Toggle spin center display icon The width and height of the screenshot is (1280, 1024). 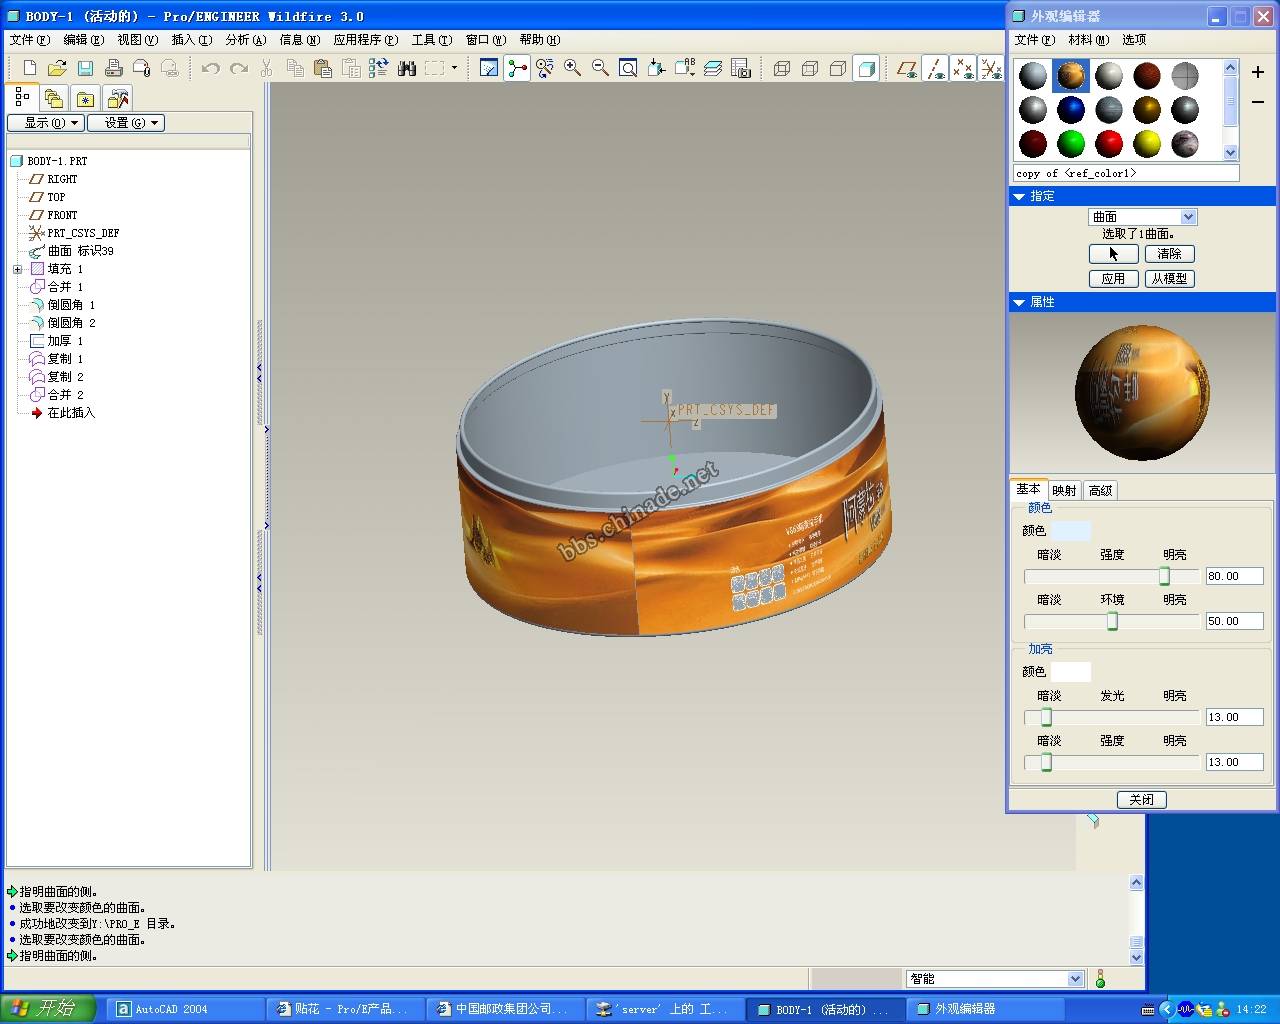pos(517,68)
